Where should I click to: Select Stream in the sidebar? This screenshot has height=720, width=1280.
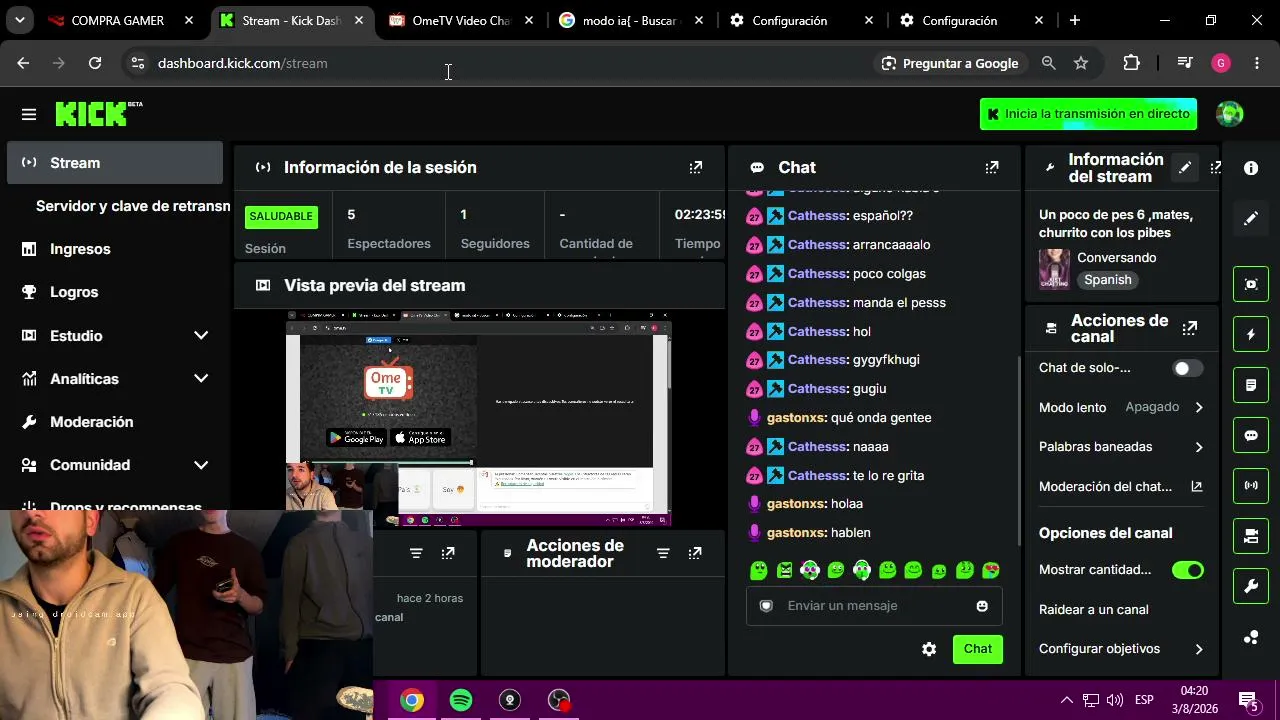[x=115, y=163]
